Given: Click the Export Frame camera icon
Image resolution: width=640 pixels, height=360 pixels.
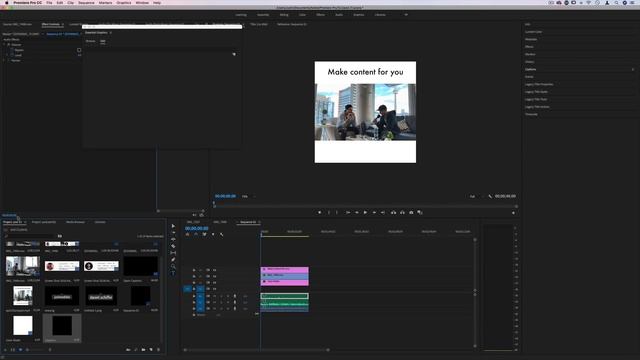Looking at the screenshot, I should click(x=411, y=213).
